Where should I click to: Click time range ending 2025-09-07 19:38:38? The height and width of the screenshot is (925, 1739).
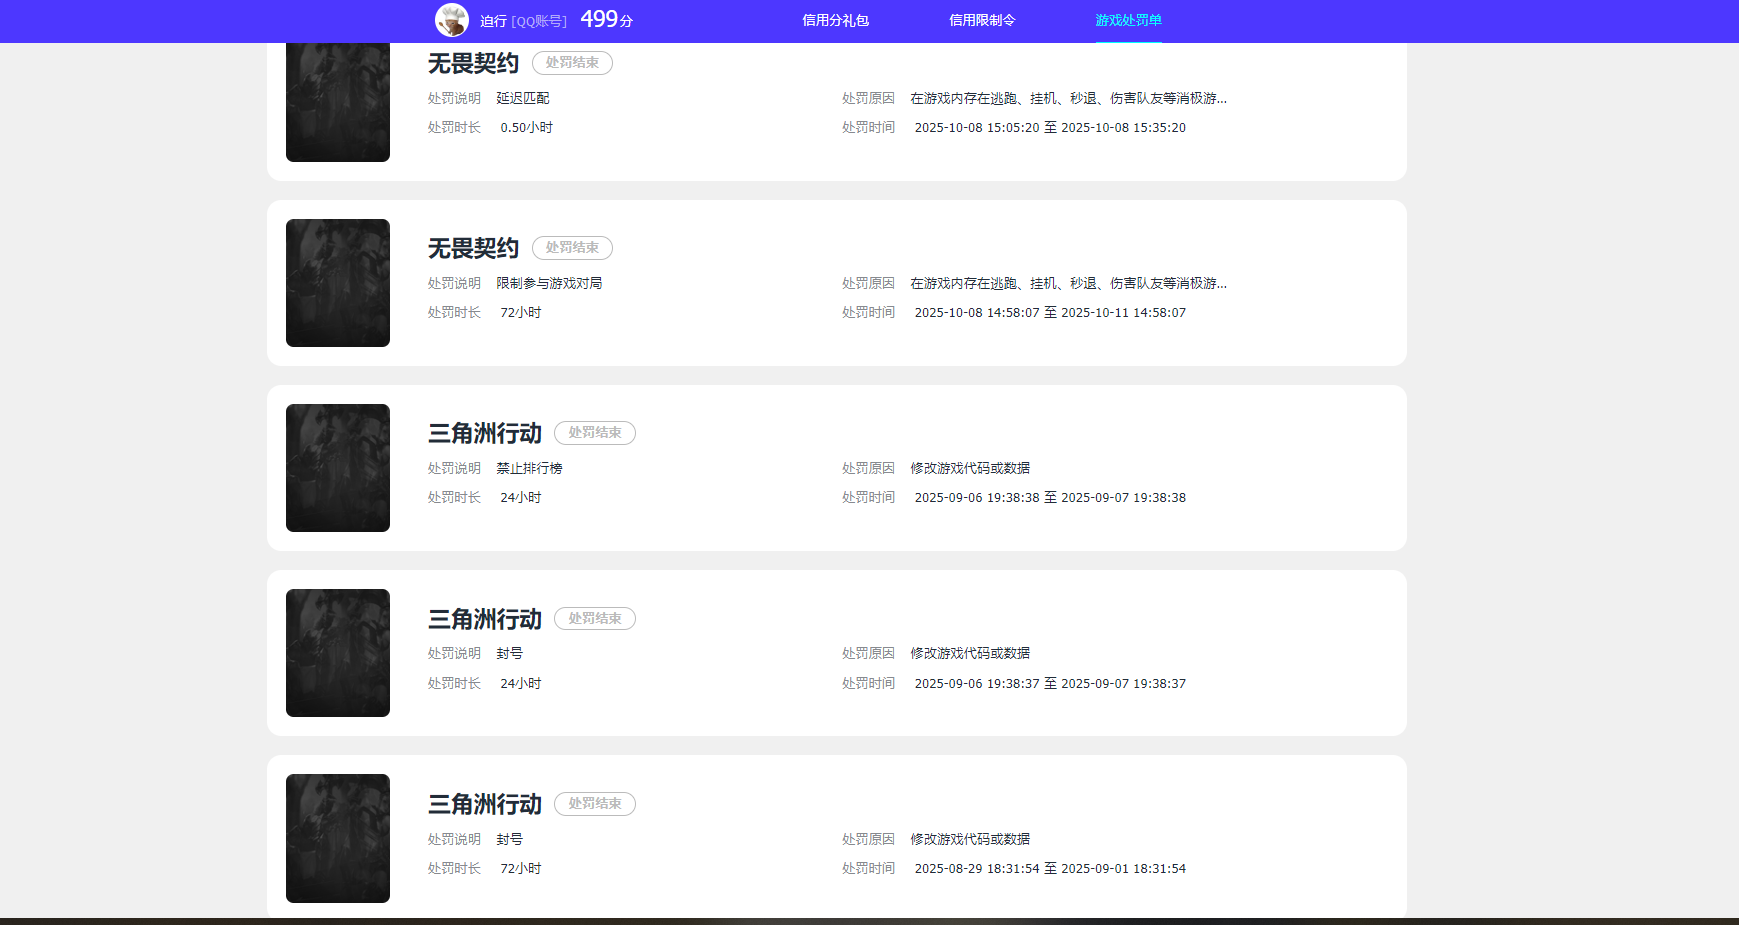(1050, 498)
